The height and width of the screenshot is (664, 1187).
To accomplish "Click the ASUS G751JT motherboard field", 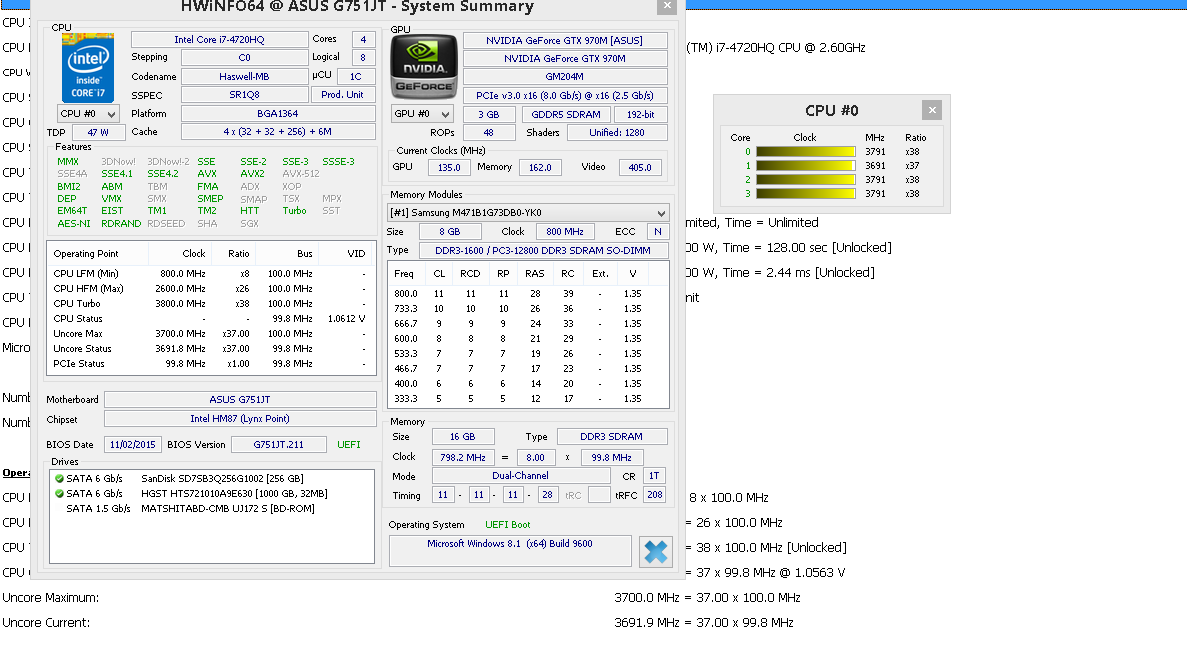I will click(240, 400).
